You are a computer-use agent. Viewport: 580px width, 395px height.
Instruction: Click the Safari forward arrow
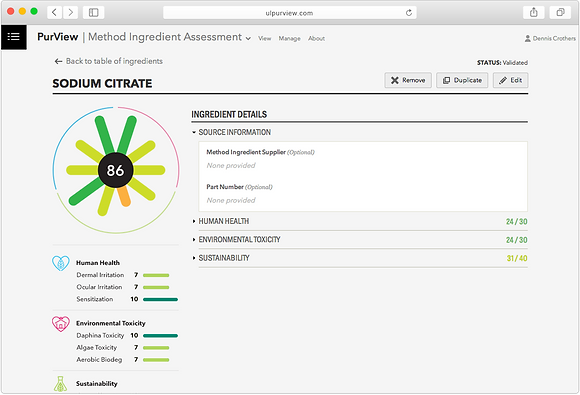(70, 13)
